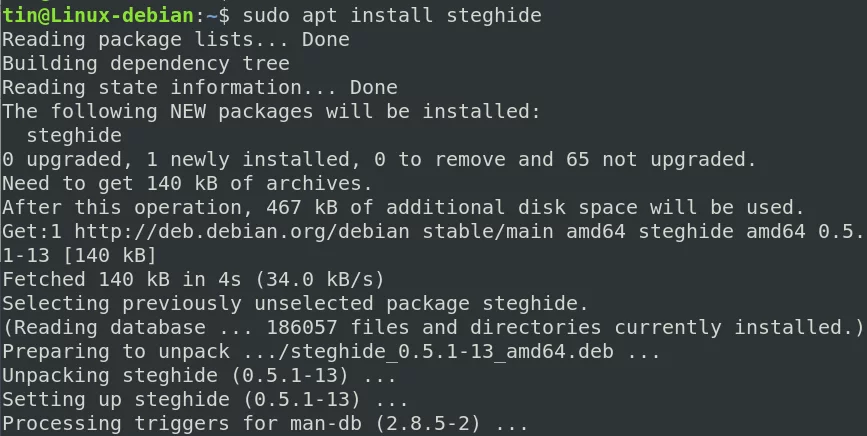Image resolution: width=867 pixels, height=436 pixels.
Task: Click the 'The following NEW packages' line
Action: click(x=271, y=111)
